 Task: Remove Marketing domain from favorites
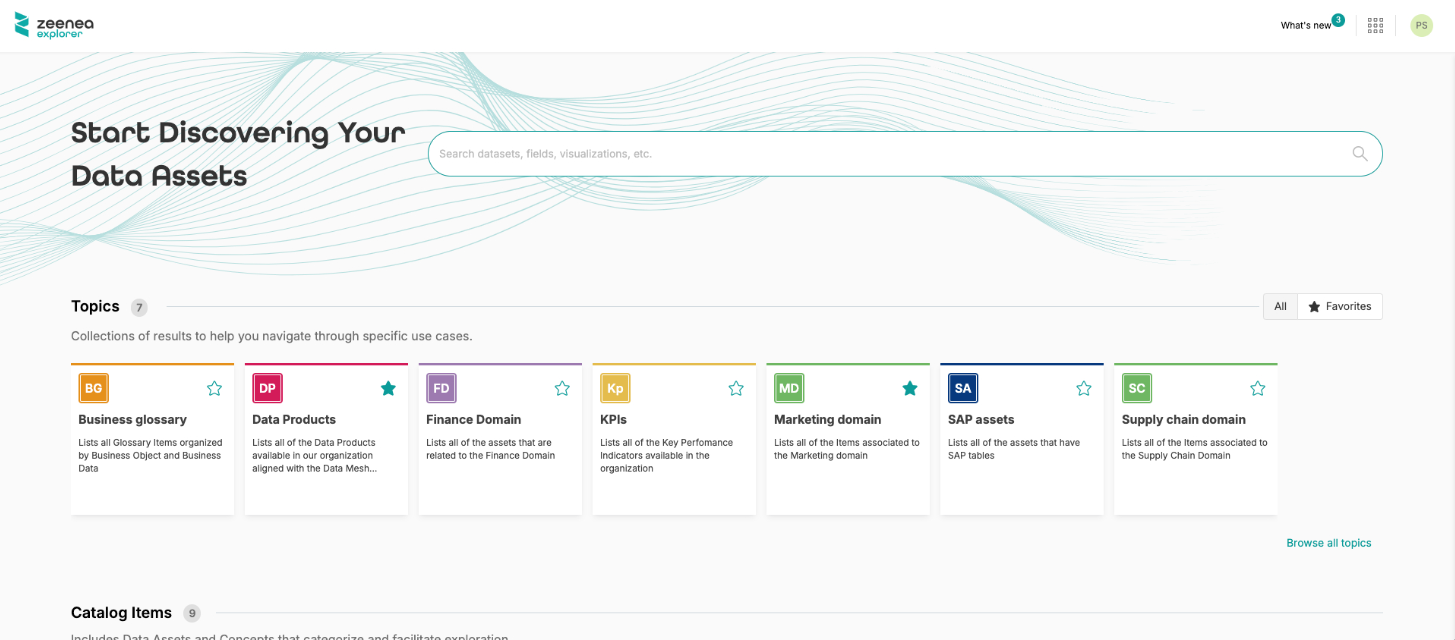click(x=910, y=388)
